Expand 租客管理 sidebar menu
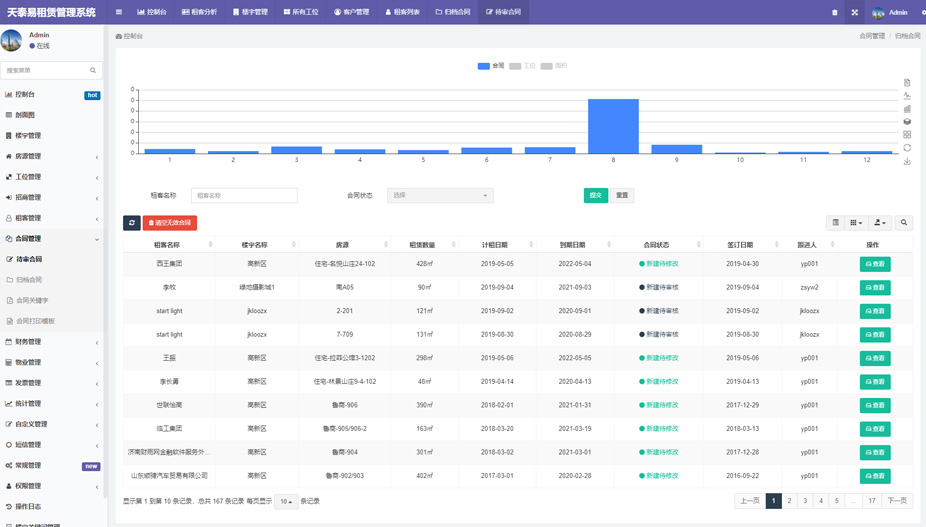926x527 pixels. coord(52,218)
